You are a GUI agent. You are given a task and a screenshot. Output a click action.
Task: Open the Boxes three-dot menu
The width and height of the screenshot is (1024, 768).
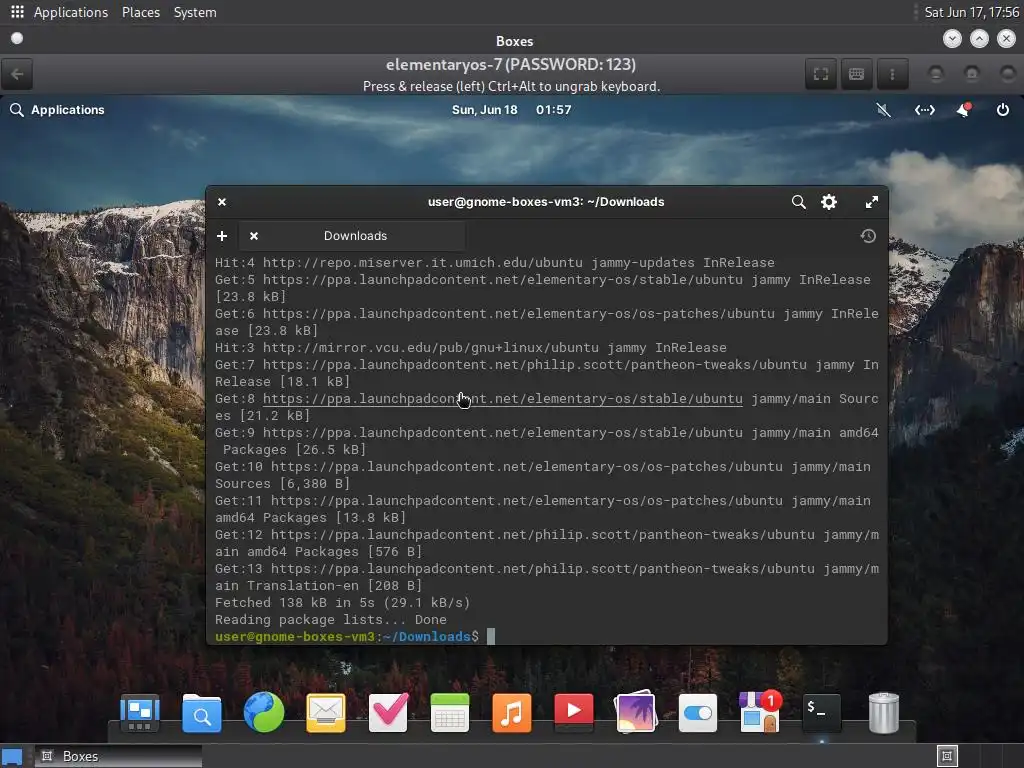pos(892,74)
